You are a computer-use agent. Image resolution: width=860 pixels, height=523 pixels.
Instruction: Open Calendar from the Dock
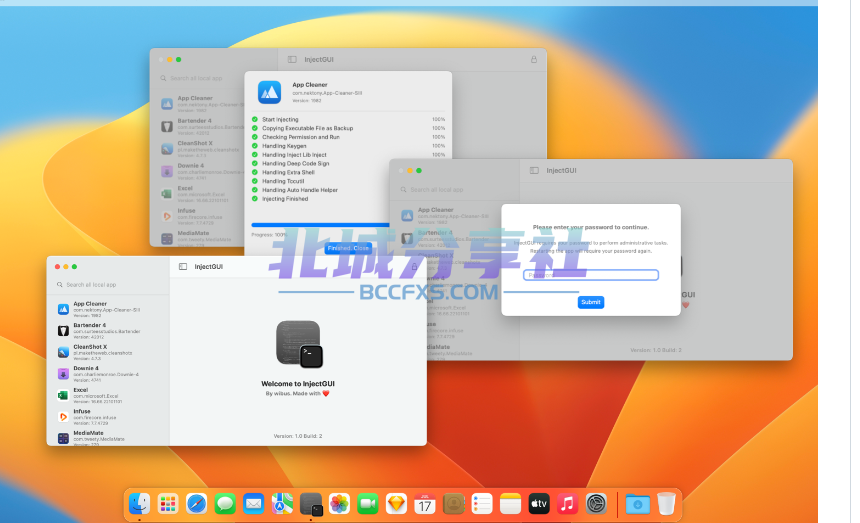pos(425,503)
